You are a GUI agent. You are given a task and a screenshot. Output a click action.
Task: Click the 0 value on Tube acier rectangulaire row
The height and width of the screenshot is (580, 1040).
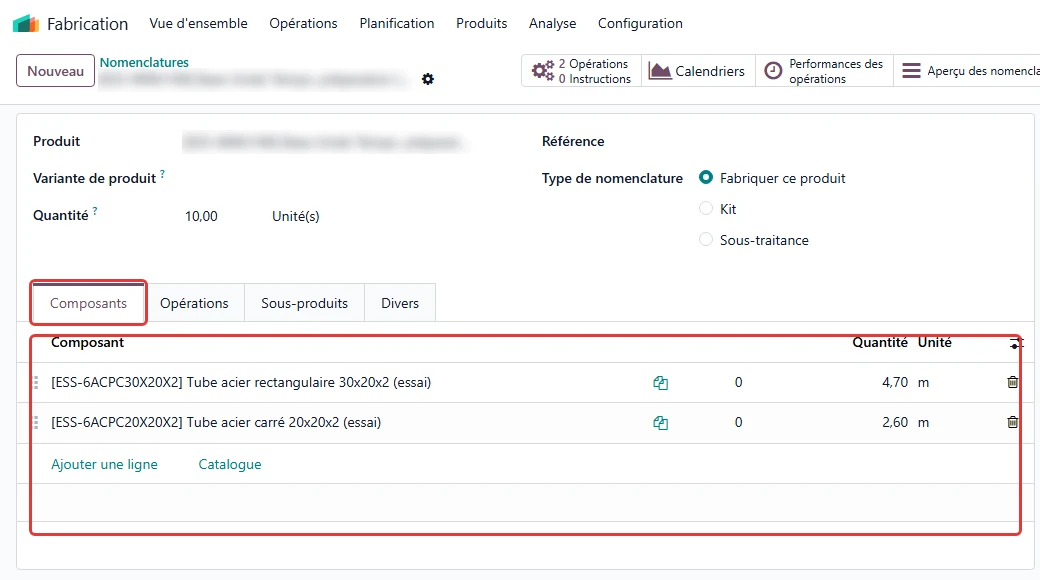click(x=738, y=382)
